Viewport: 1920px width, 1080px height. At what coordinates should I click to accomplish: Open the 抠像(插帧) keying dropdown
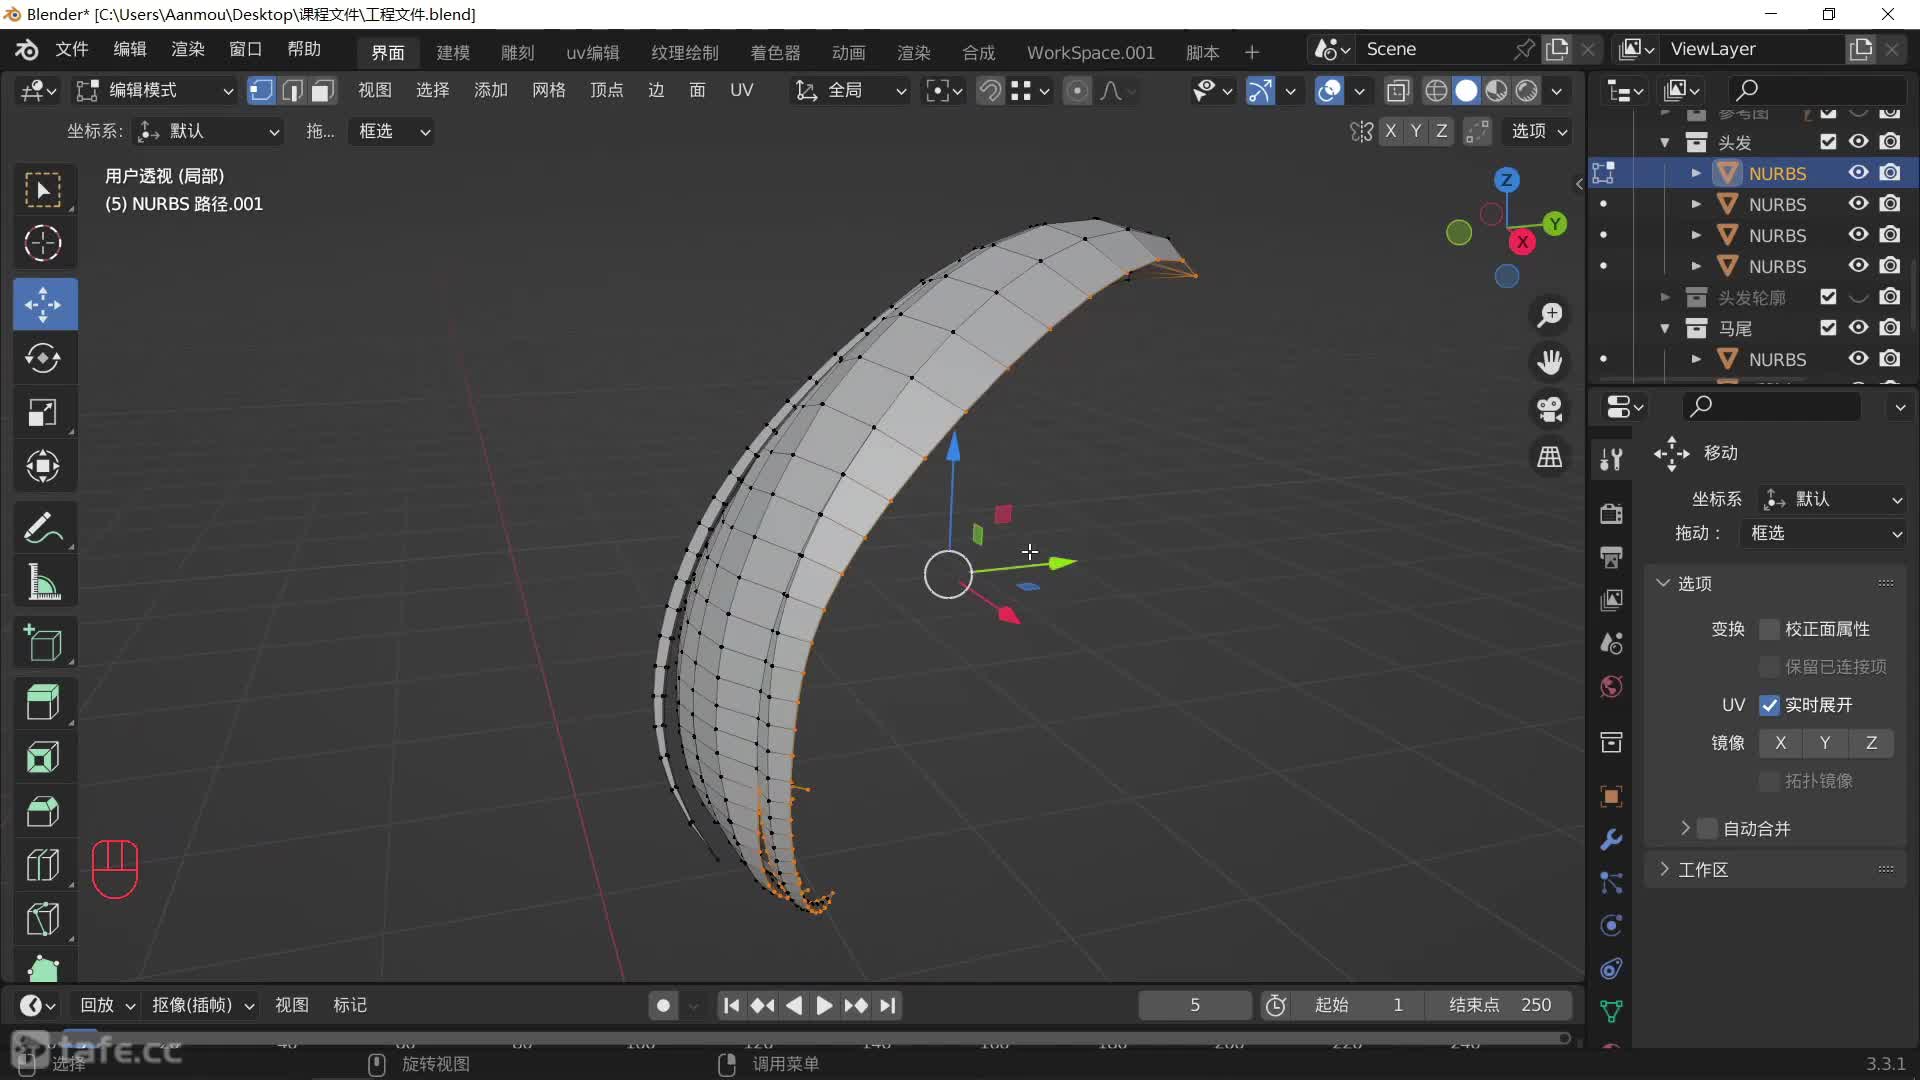(201, 1005)
